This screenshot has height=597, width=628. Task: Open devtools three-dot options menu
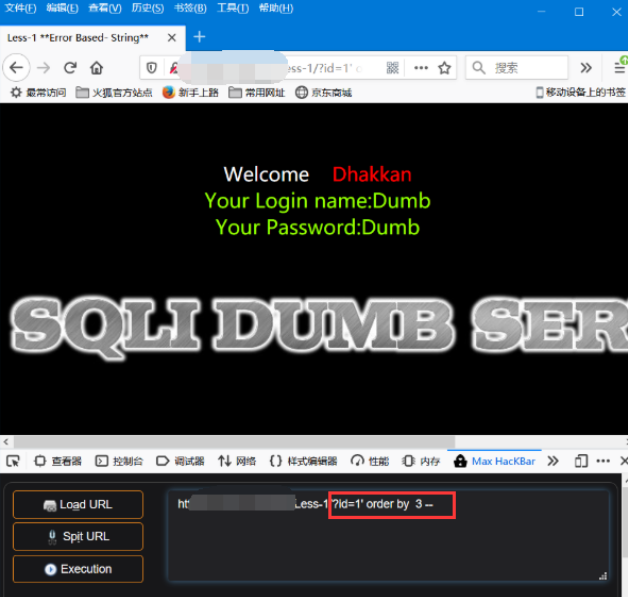point(603,461)
